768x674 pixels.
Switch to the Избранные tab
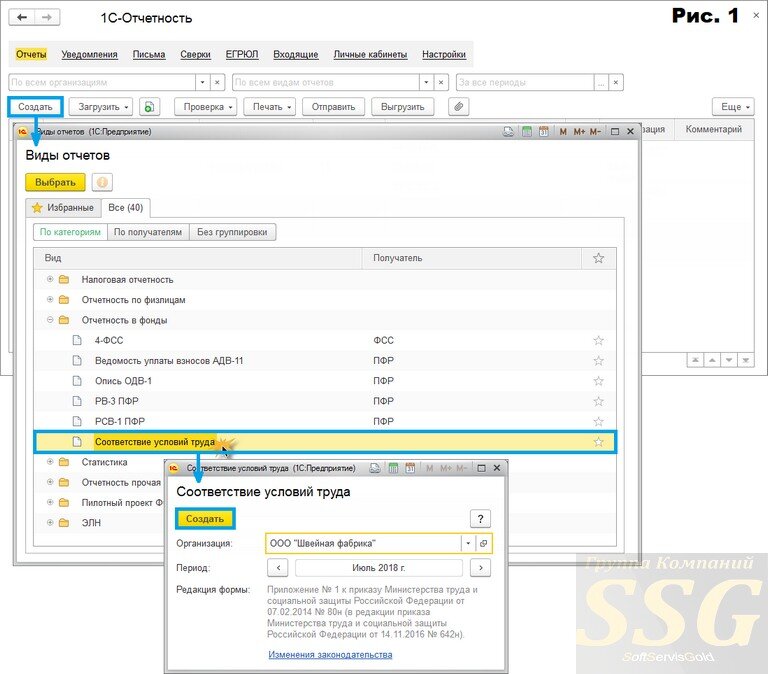[63, 208]
